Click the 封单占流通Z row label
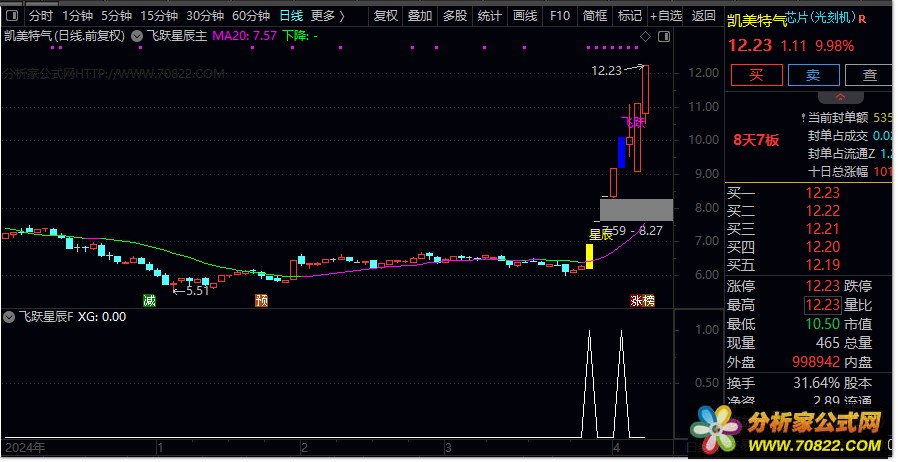The image size is (898, 462). 841,153
